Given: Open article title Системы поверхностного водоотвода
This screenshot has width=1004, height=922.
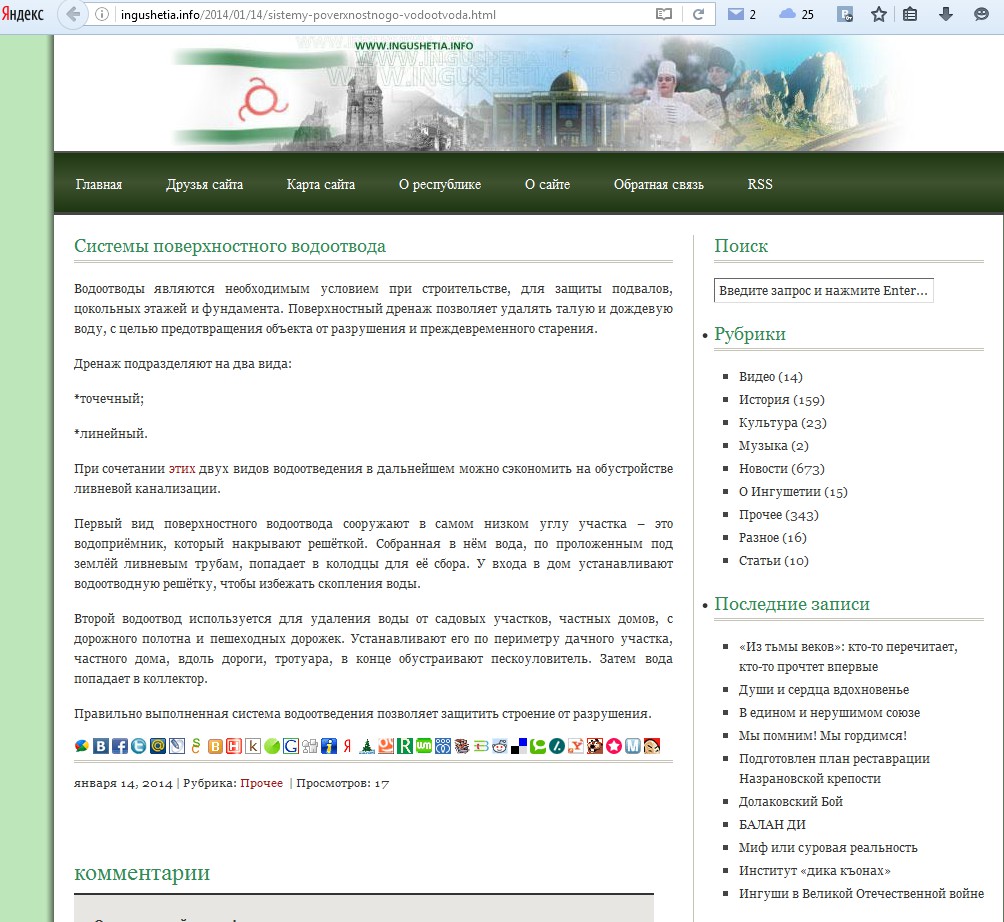Looking at the screenshot, I should [x=230, y=246].
